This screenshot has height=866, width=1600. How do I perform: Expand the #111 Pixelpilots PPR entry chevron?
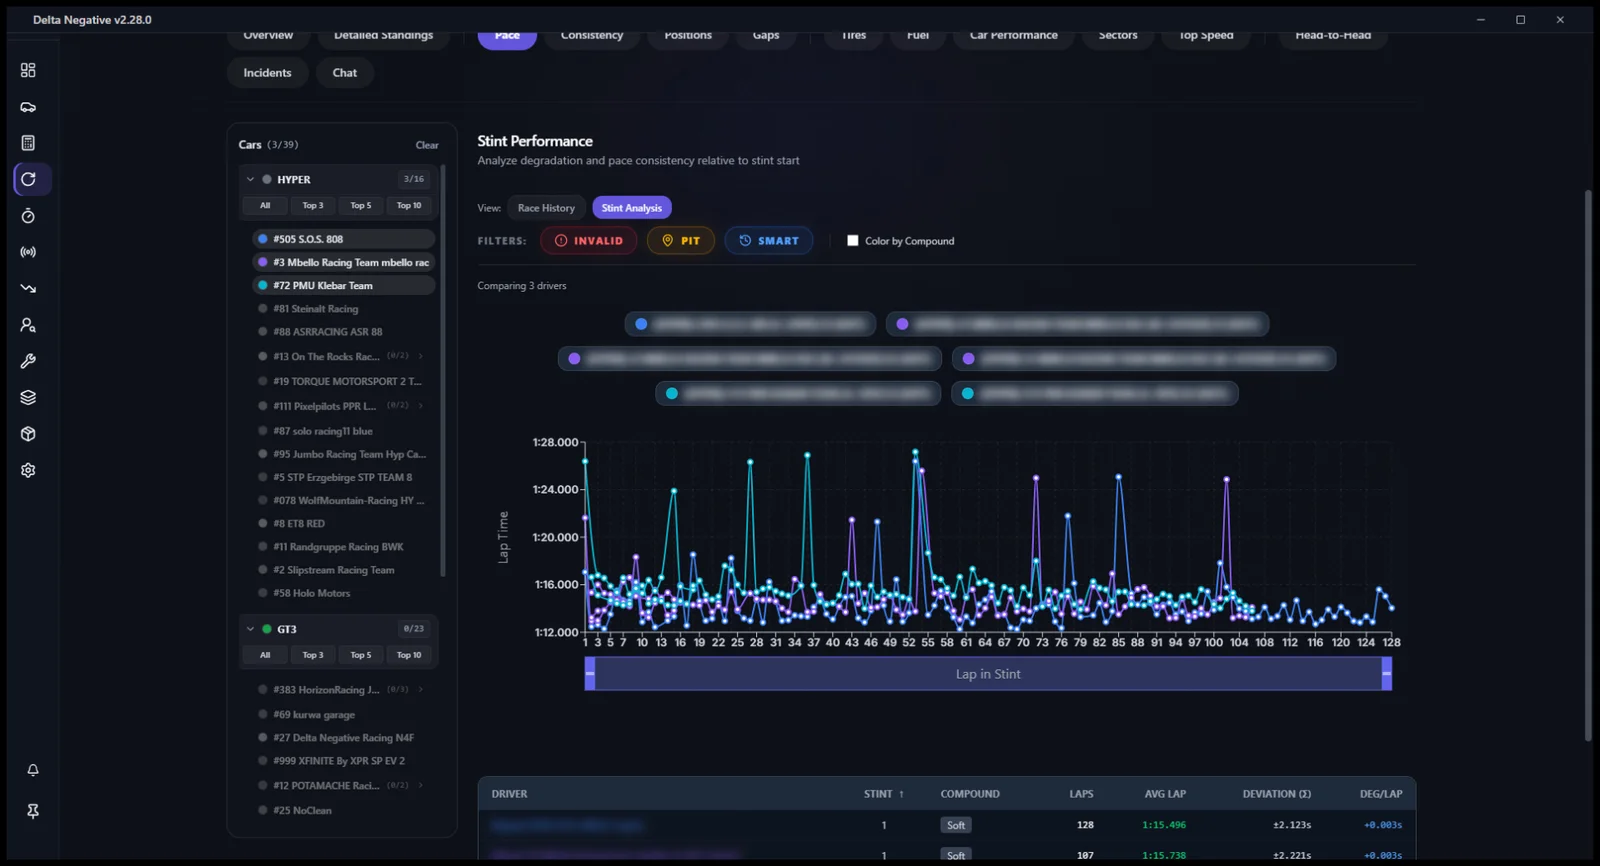[x=421, y=406]
